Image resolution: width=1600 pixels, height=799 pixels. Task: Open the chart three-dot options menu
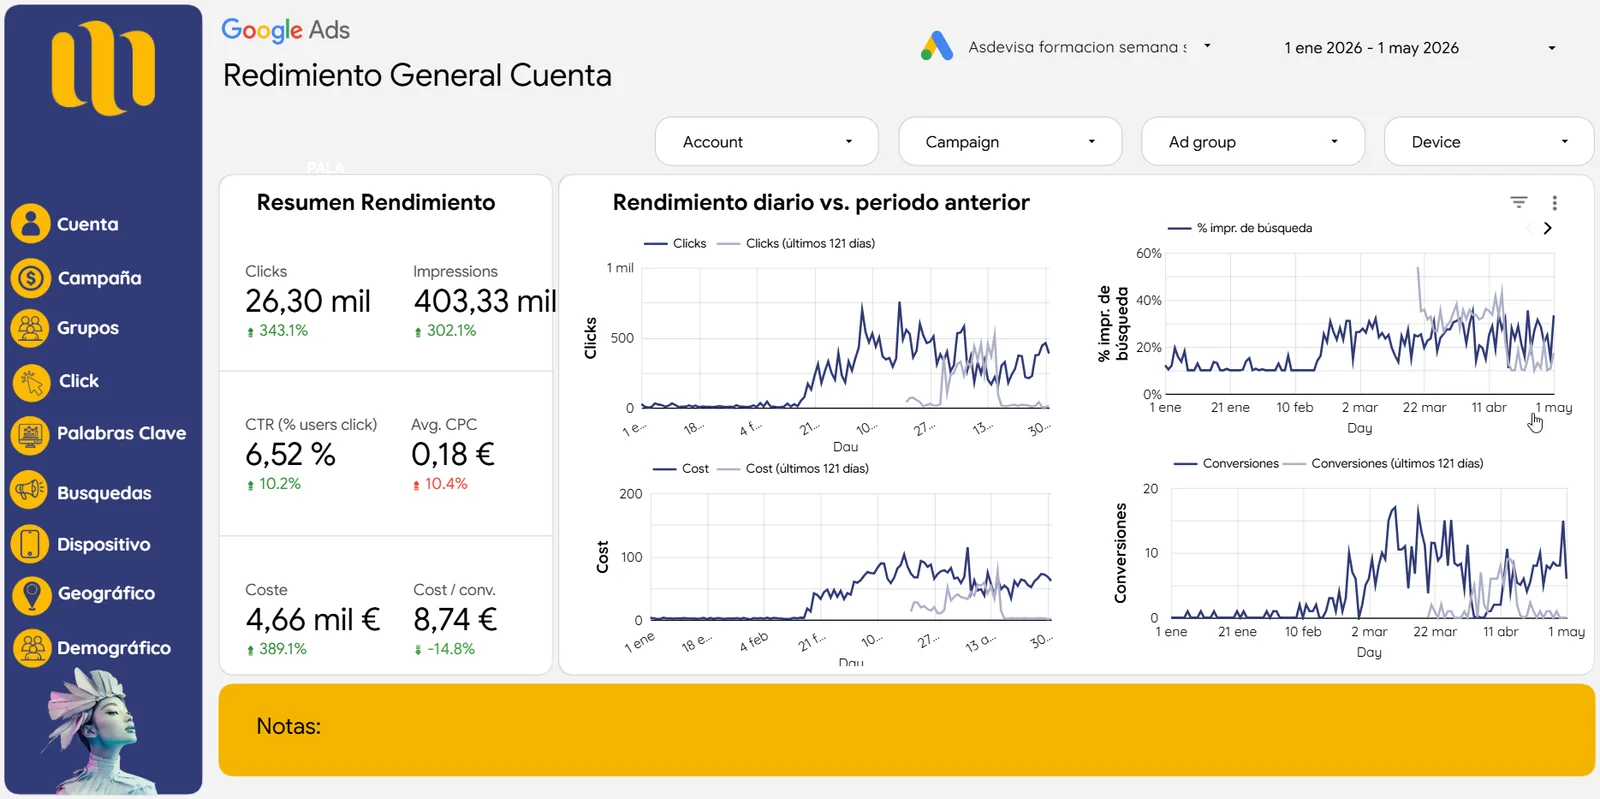(x=1554, y=203)
